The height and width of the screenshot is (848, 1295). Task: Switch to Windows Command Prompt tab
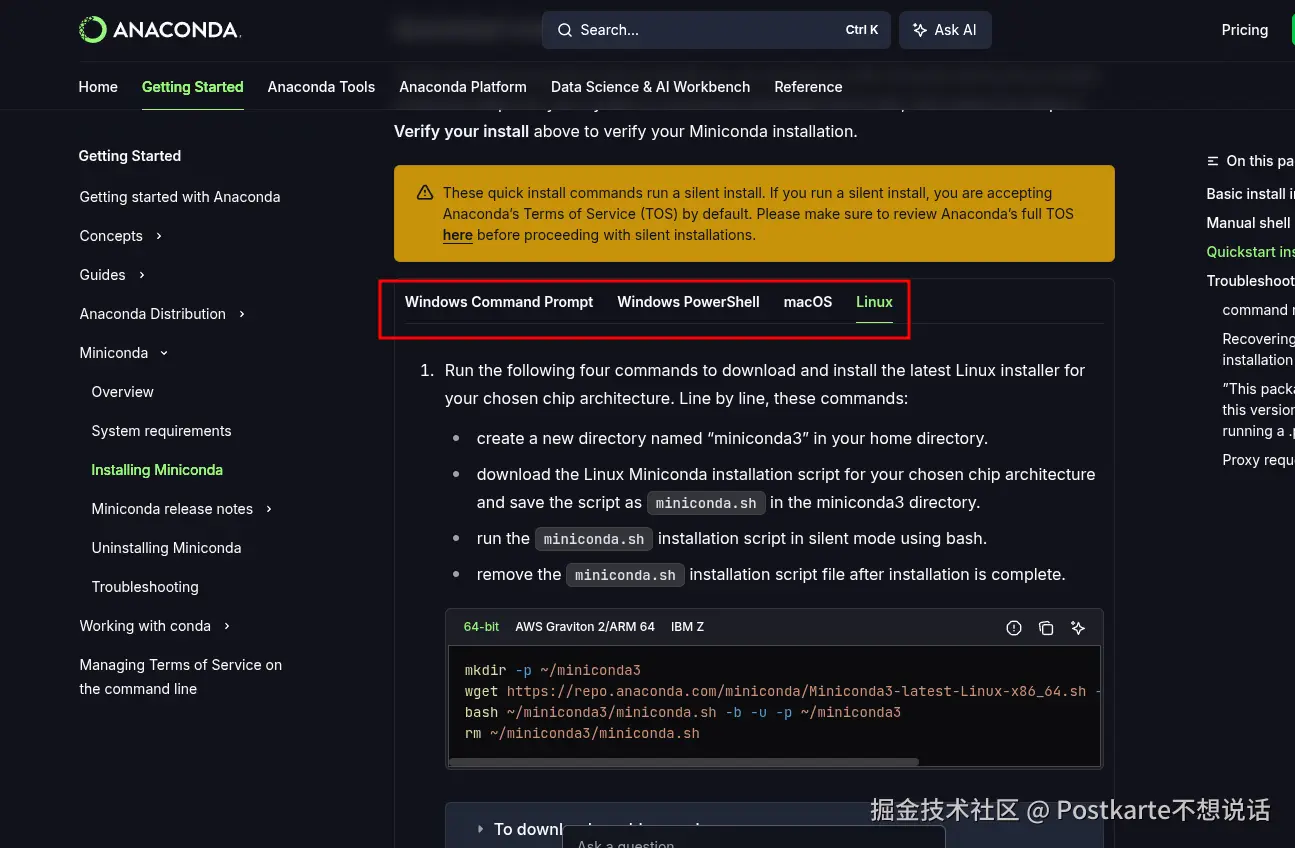pos(499,302)
